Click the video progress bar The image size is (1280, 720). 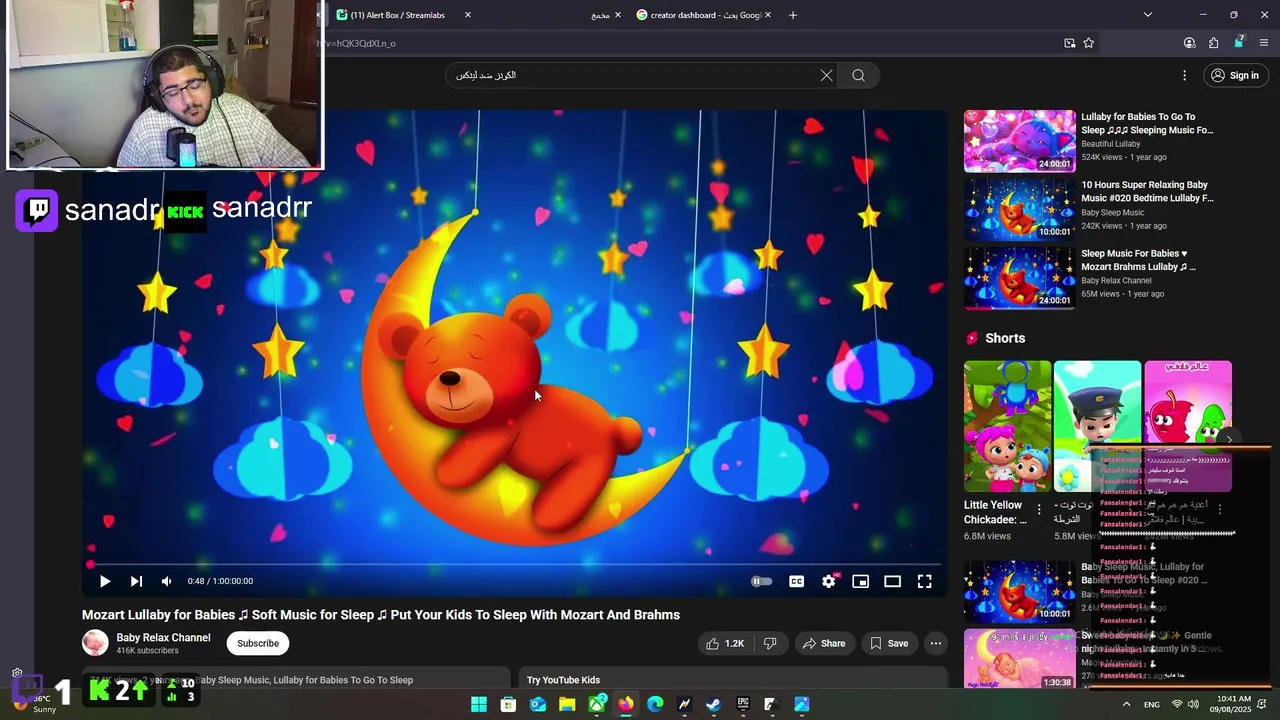tap(515, 564)
